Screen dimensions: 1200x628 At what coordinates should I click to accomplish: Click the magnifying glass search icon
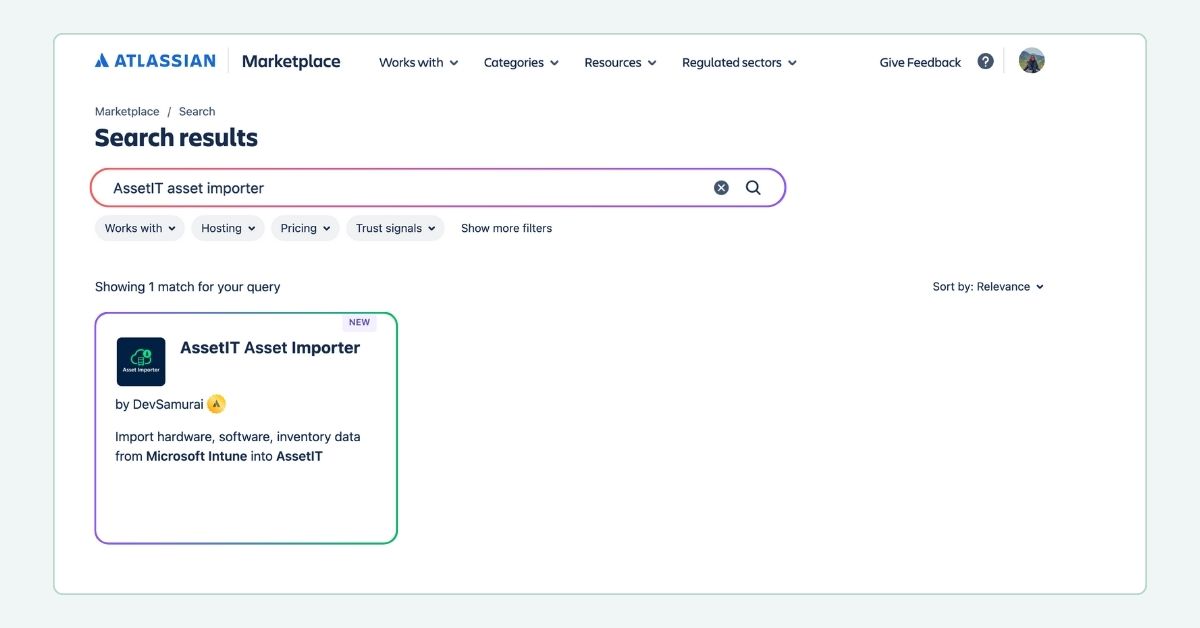[x=753, y=188]
